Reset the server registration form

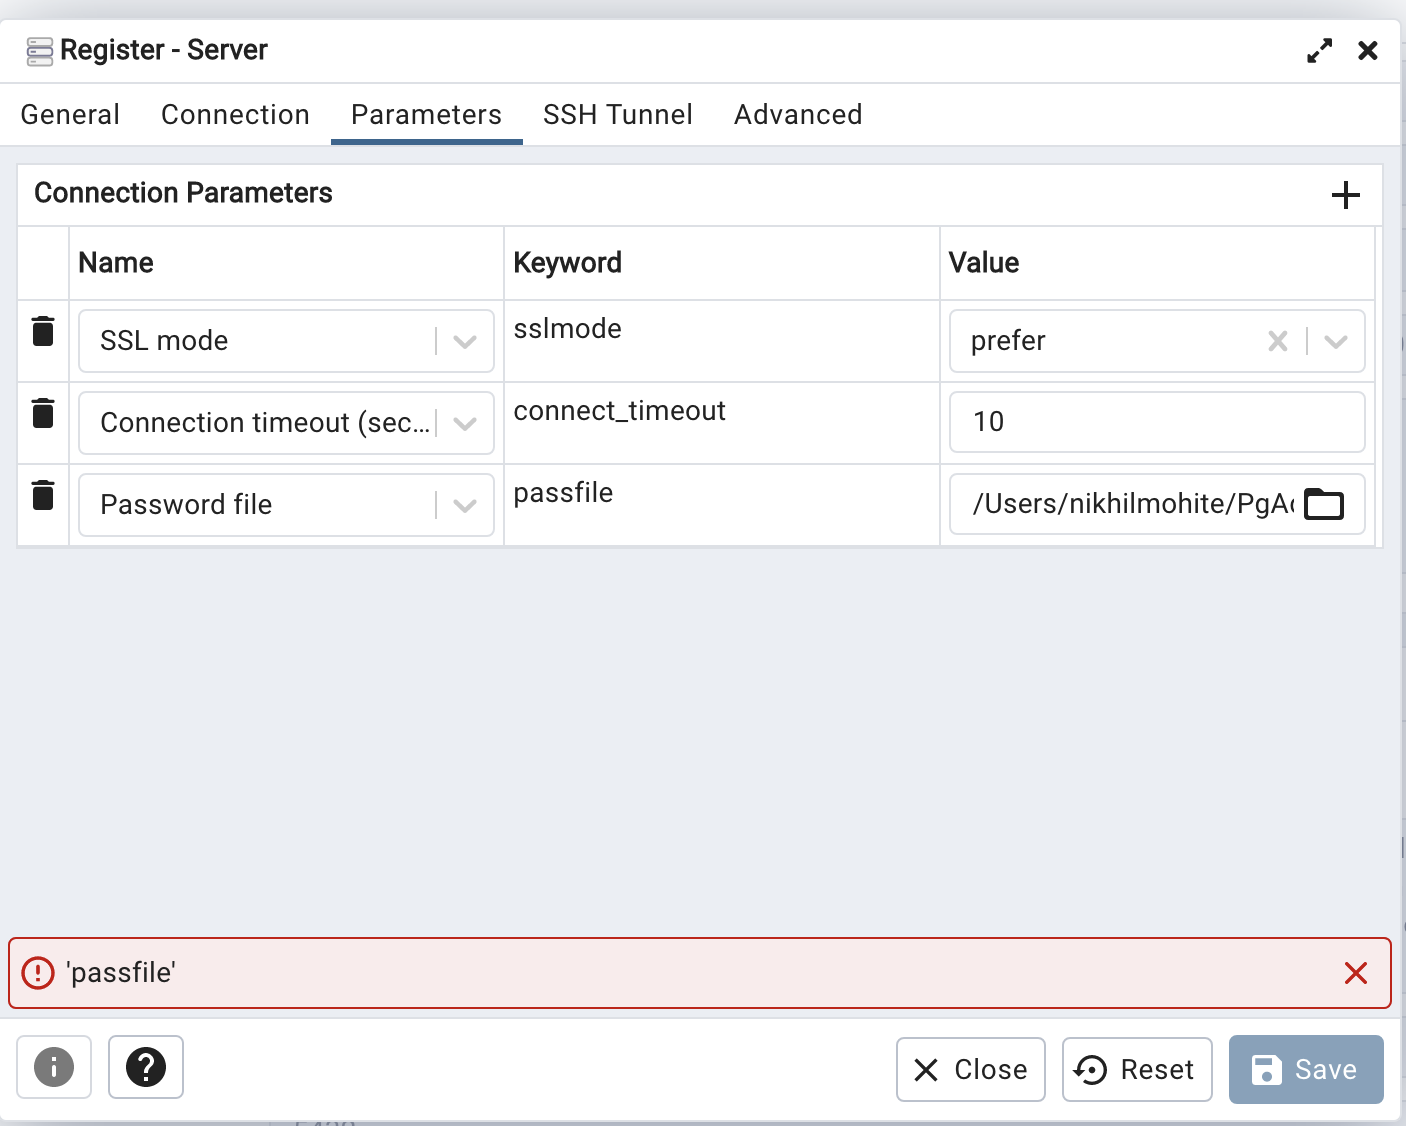pyautogui.click(x=1137, y=1069)
